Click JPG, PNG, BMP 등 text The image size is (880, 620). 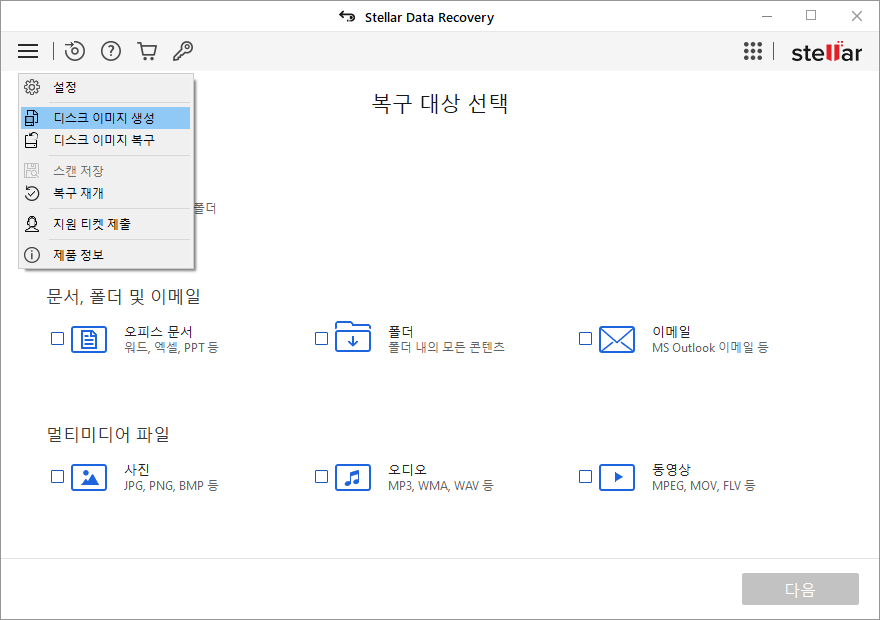click(x=171, y=485)
